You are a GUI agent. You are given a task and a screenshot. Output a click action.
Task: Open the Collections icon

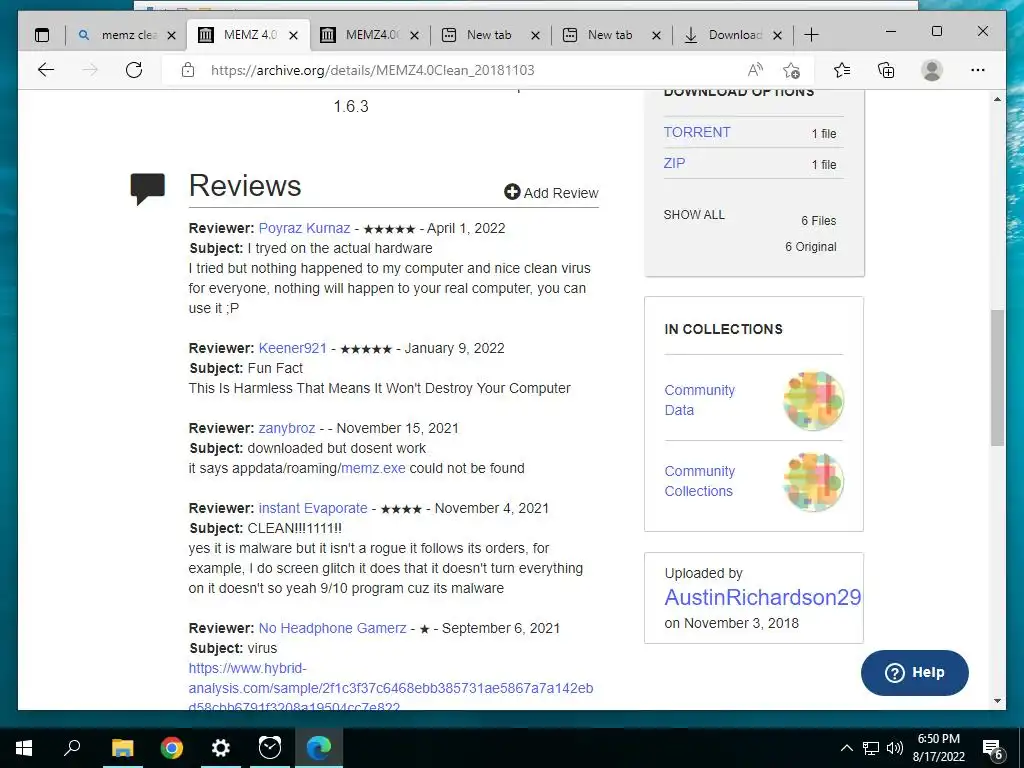coord(886,70)
